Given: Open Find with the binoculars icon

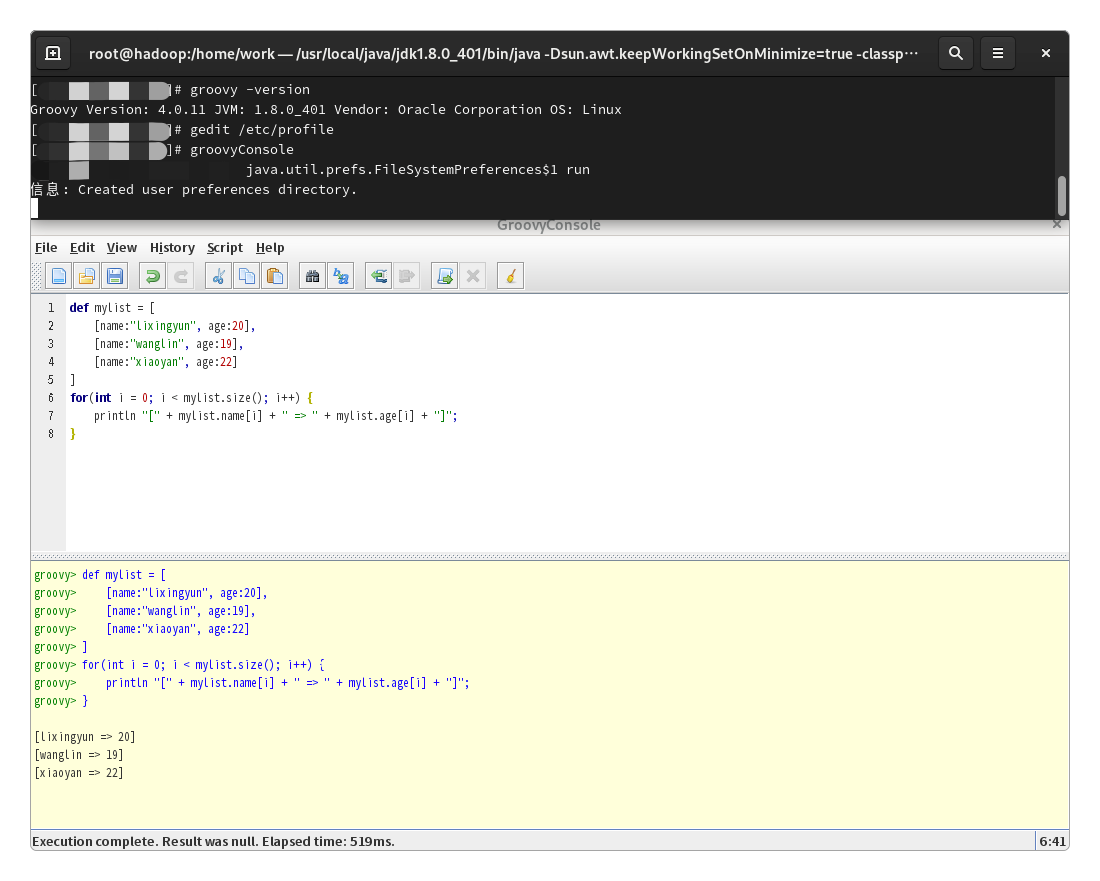Looking at the screenshot, I should click(312, 276).
